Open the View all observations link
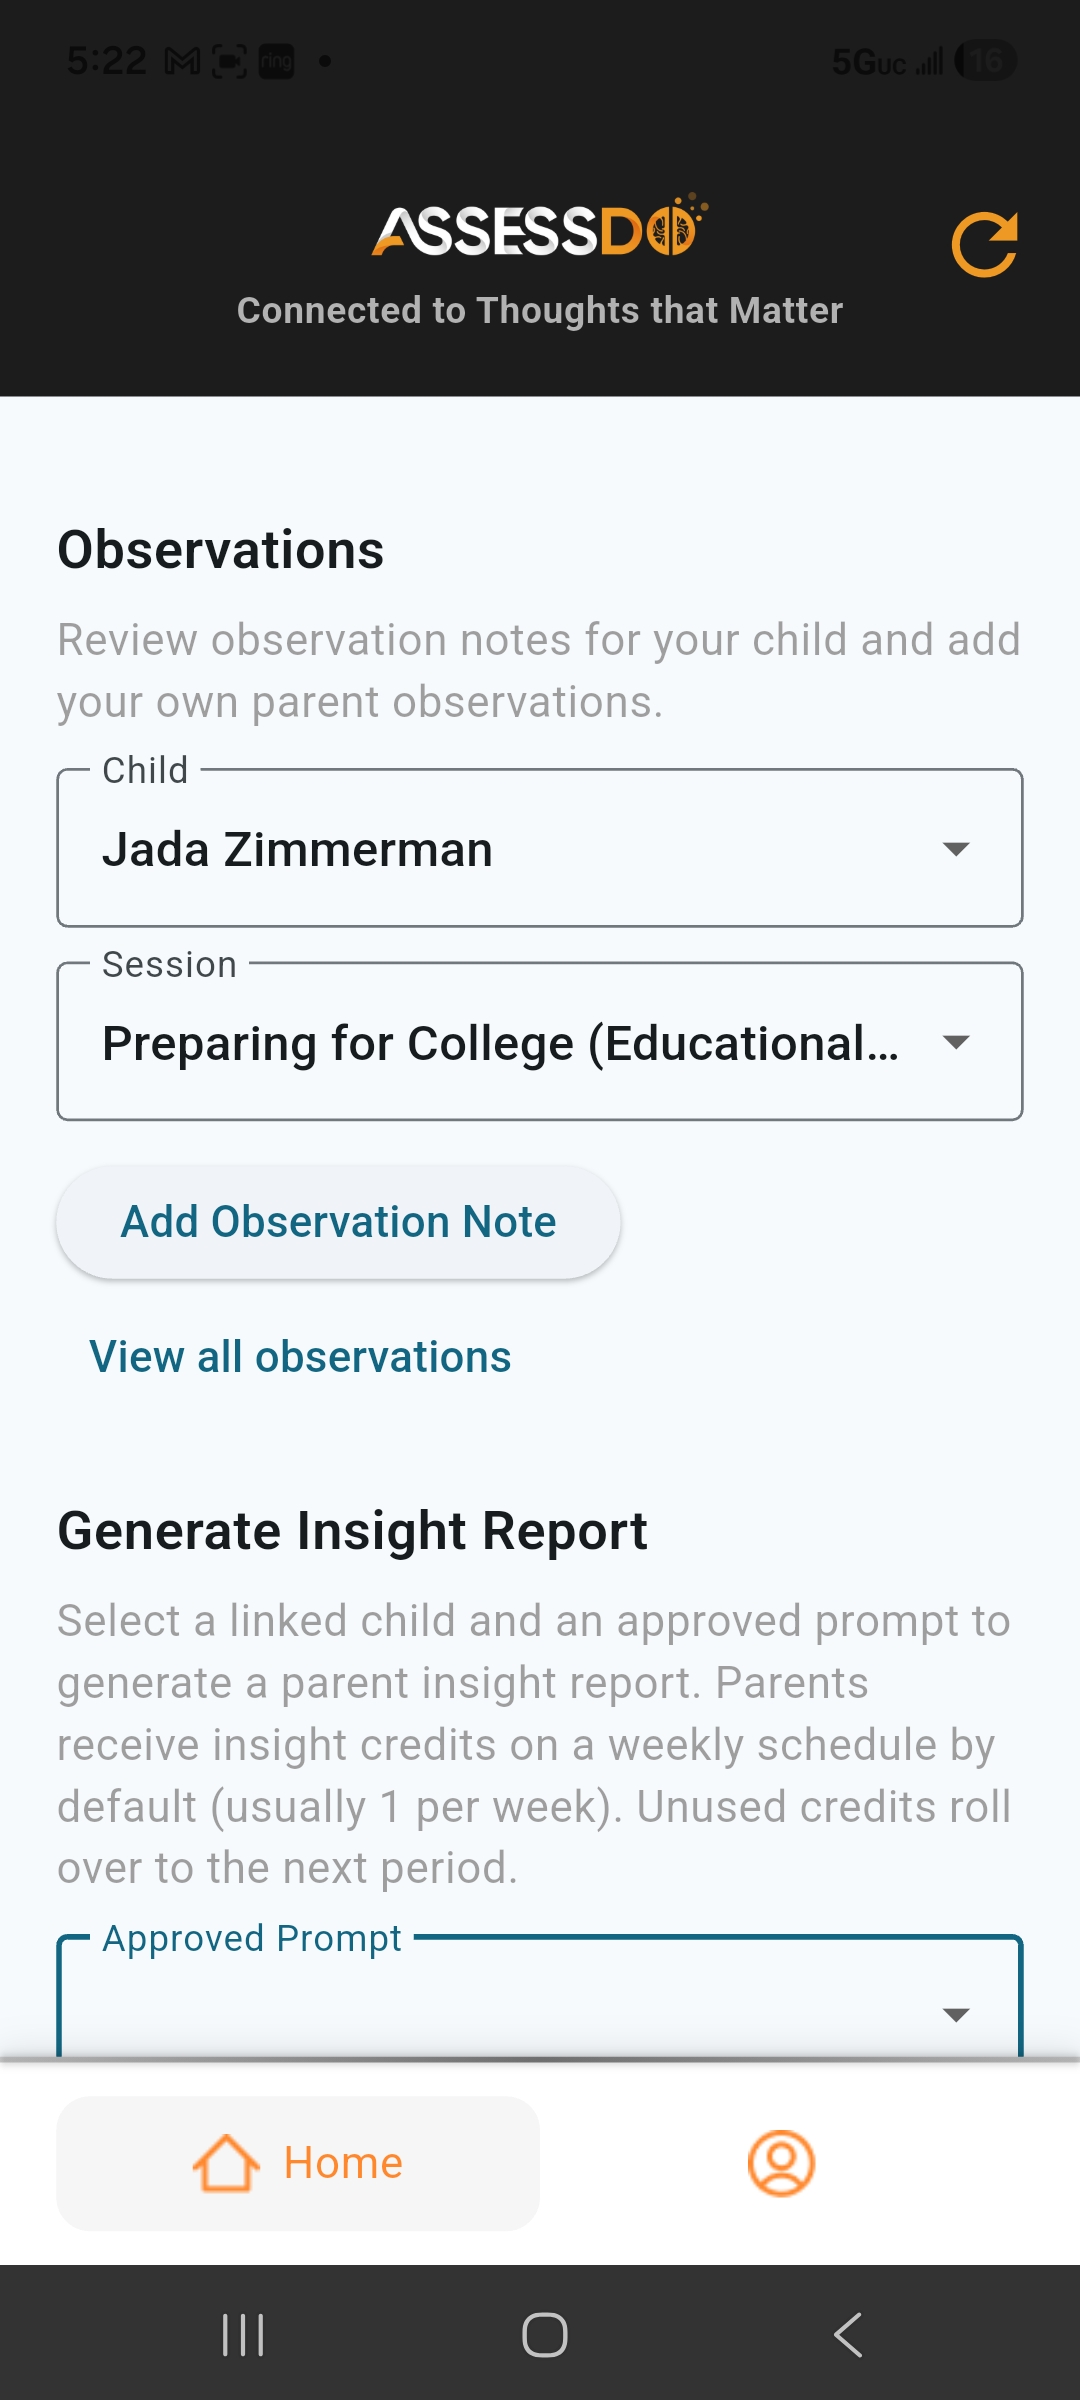 (x=300, y=1357)
